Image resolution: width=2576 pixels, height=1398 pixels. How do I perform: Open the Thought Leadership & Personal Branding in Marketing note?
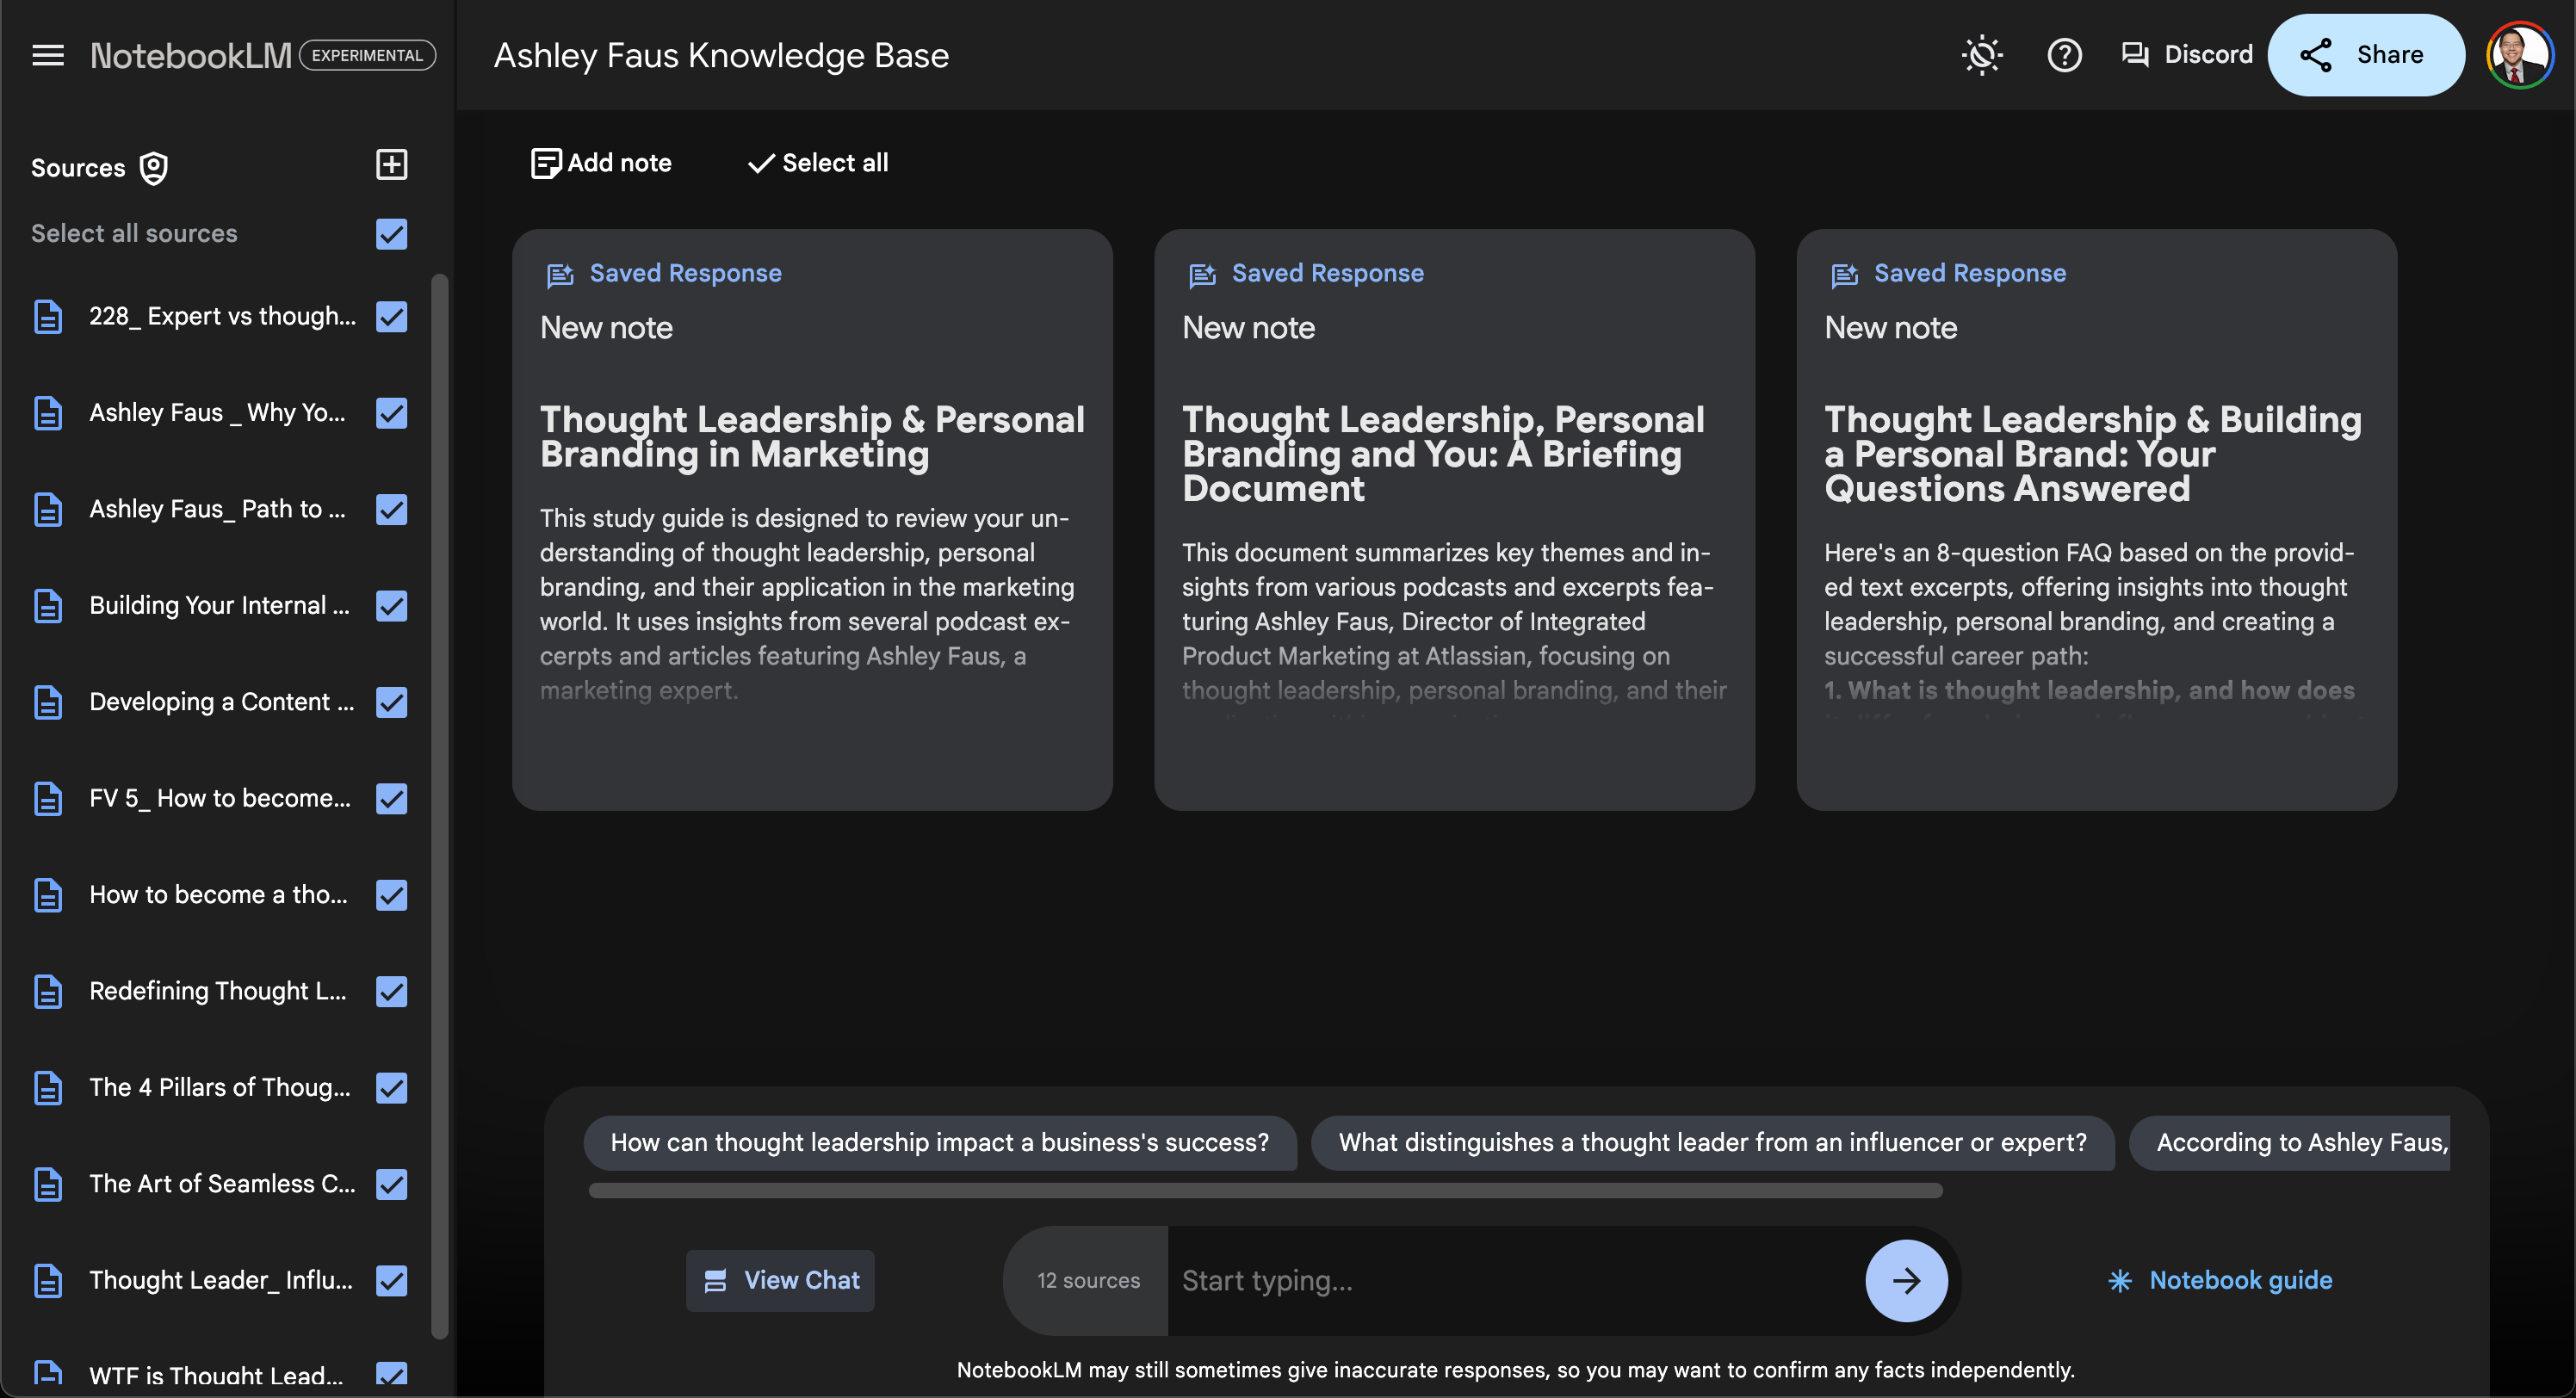pos(812,520)
